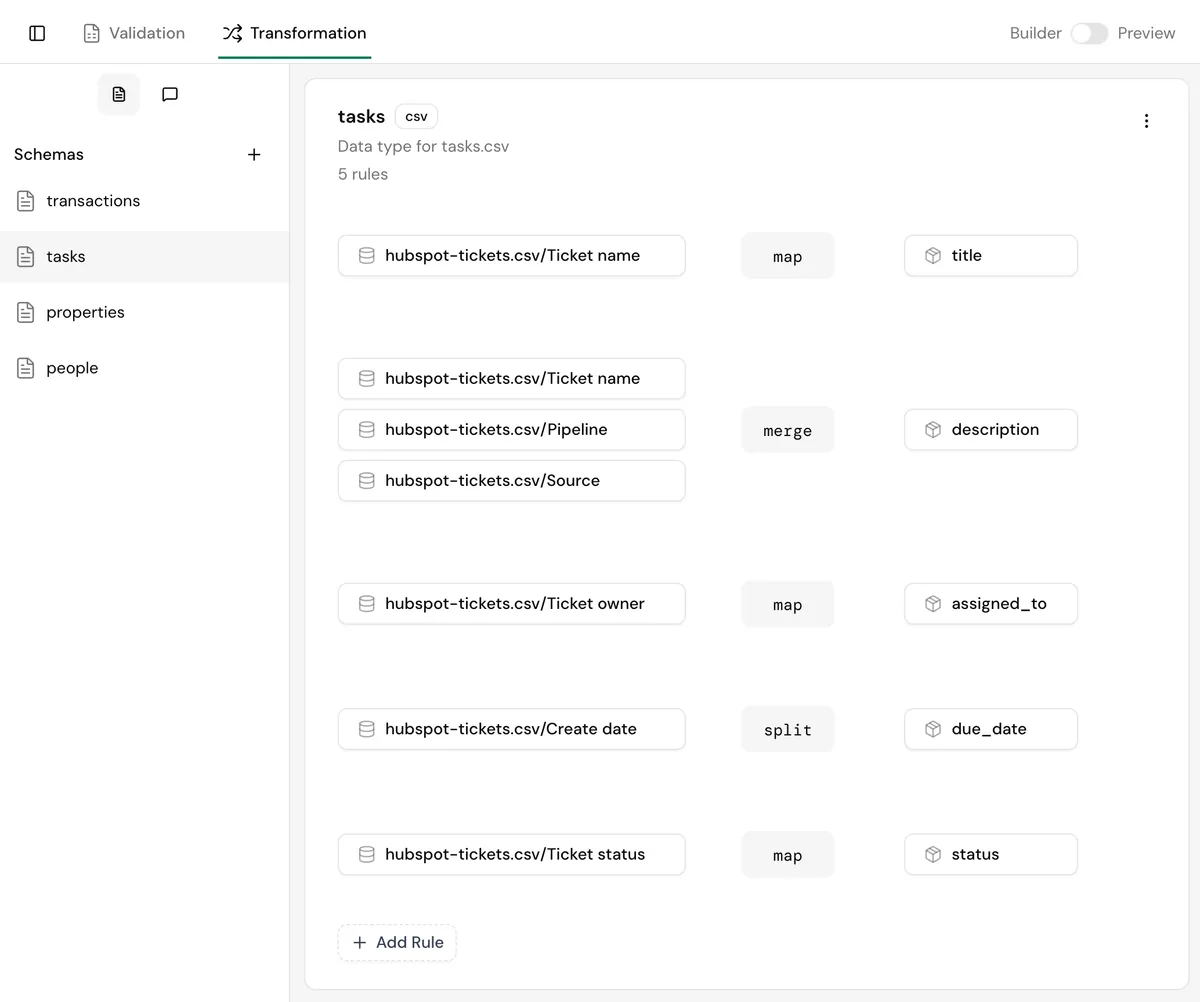1200x1002 pixels.
Task: Click the database icon beside Create date
Action: 367,729
